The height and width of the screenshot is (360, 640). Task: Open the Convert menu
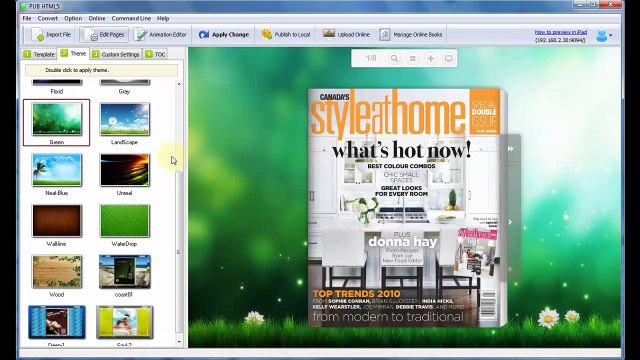48,18
